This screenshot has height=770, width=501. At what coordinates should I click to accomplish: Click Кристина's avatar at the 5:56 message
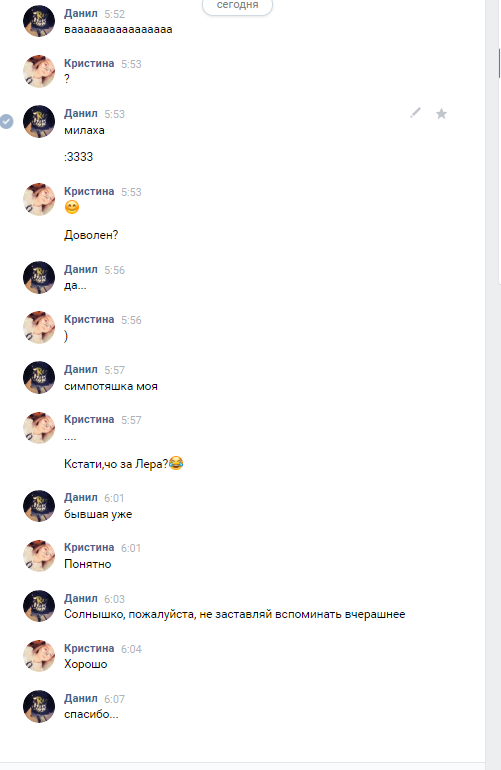point(39,327)
